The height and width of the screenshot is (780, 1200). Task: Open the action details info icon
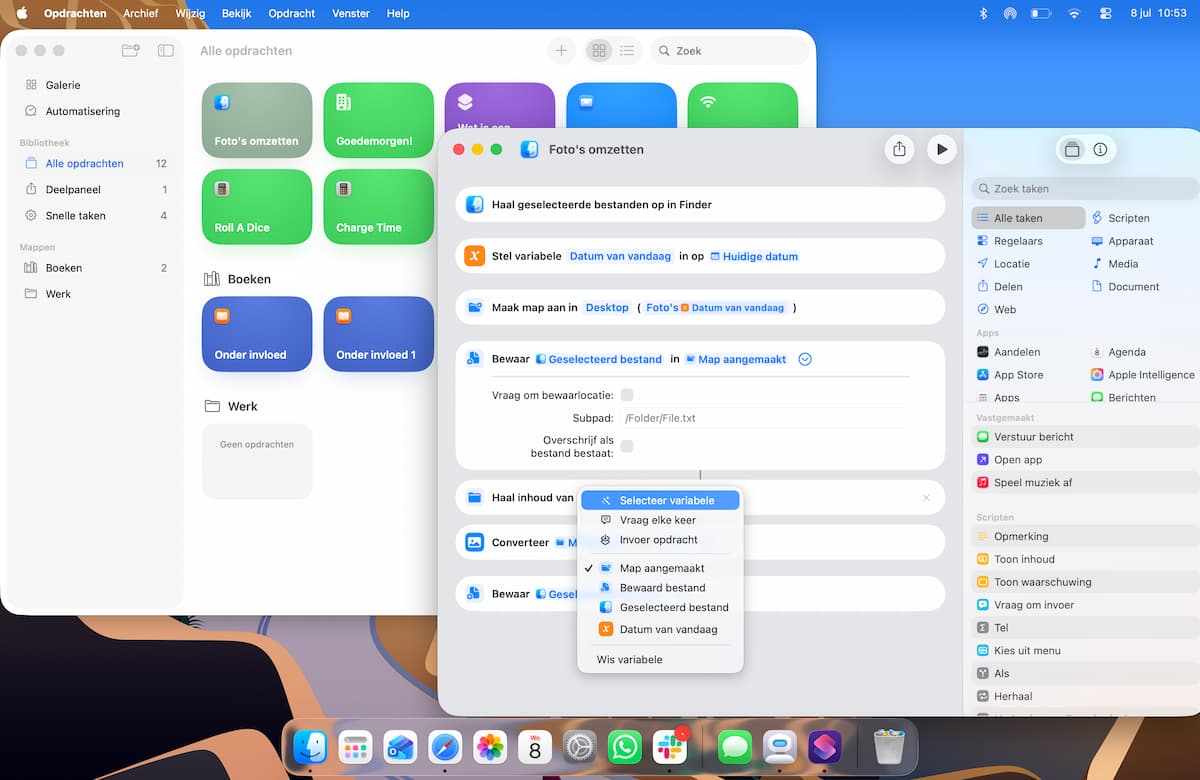[x=1100, y=150]
